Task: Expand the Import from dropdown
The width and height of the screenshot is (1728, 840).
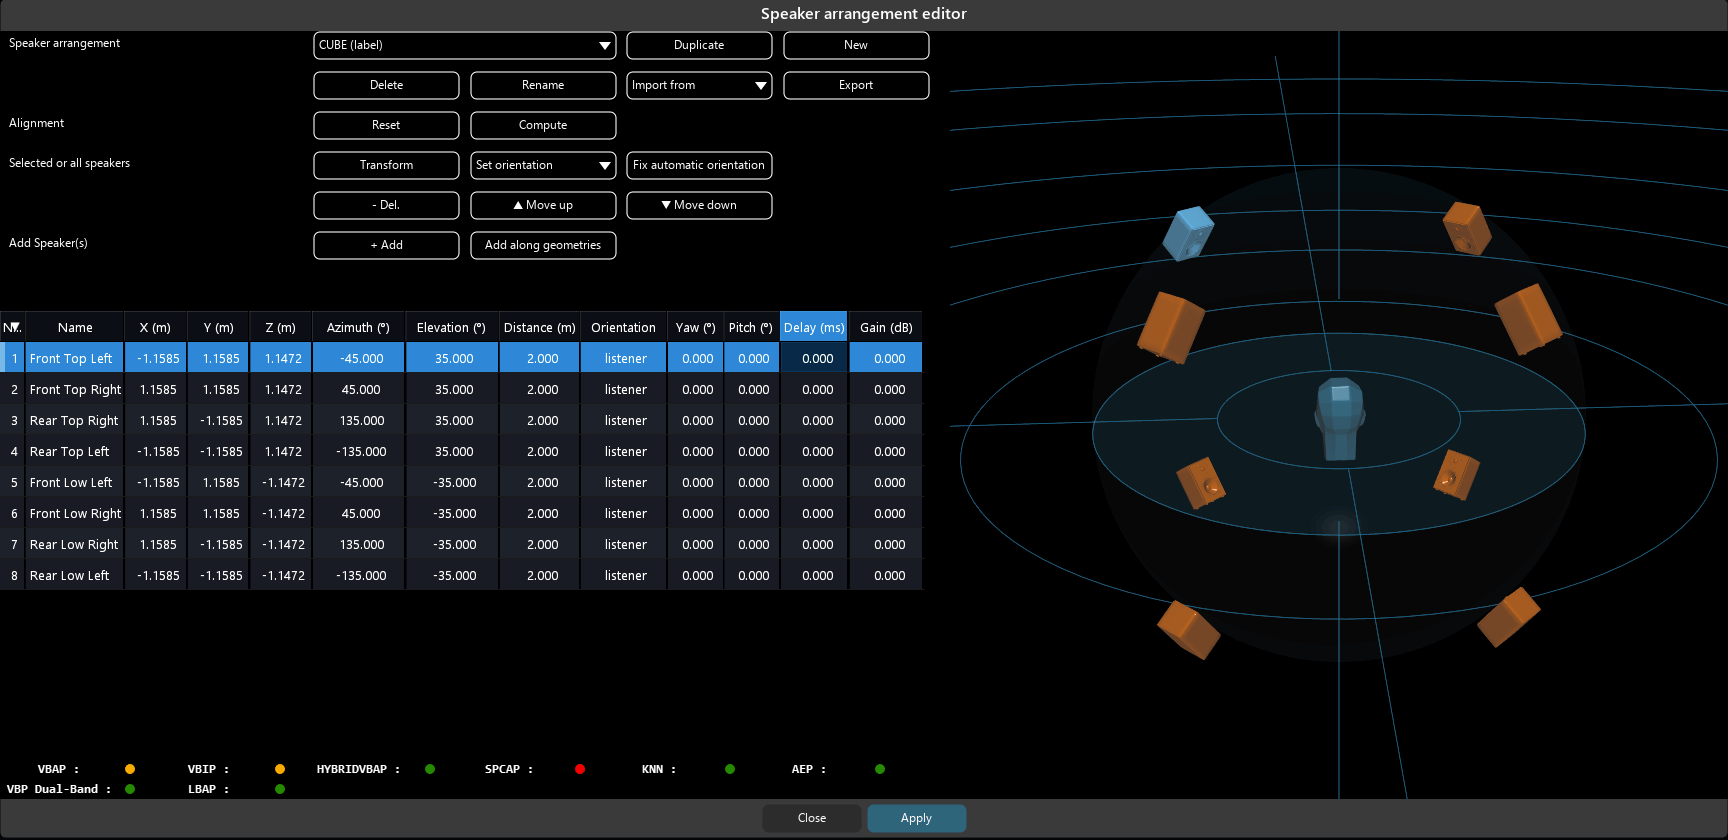Action: click(699, 86)
